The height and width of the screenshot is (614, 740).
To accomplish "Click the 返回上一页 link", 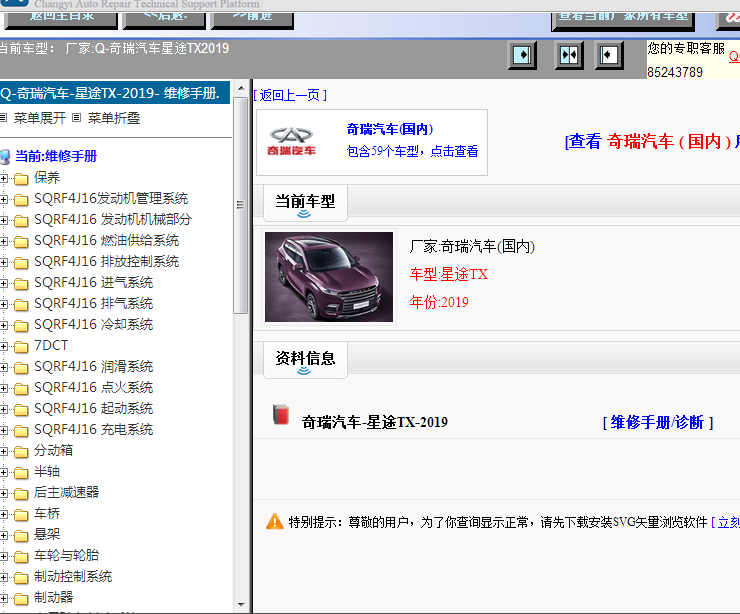I will pyautogui.click(x=290, y=95).
